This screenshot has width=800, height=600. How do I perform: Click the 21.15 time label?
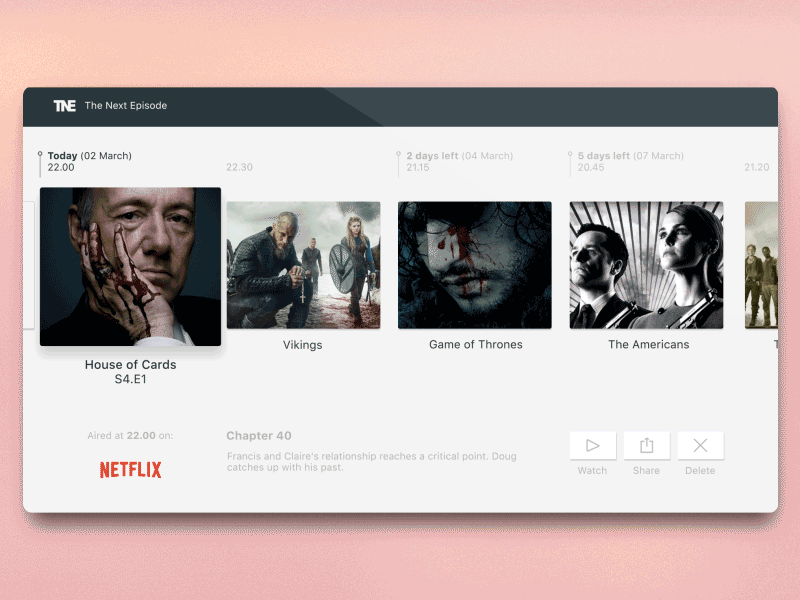click(x=418, y=167)
